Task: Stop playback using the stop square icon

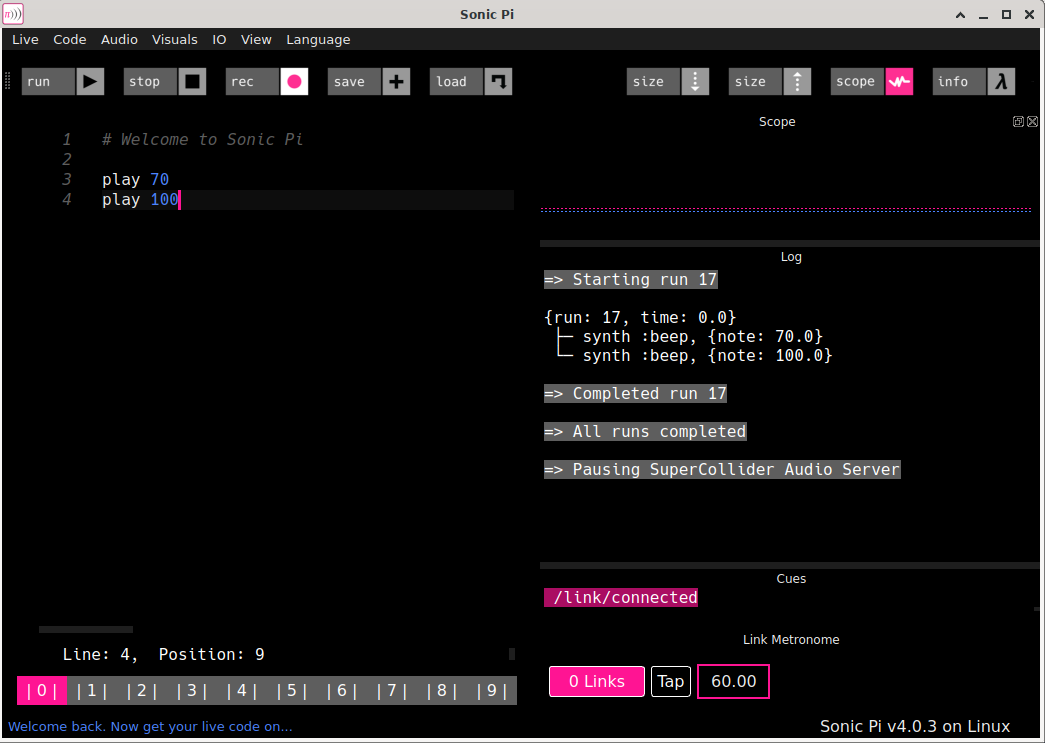Action: 192,81
